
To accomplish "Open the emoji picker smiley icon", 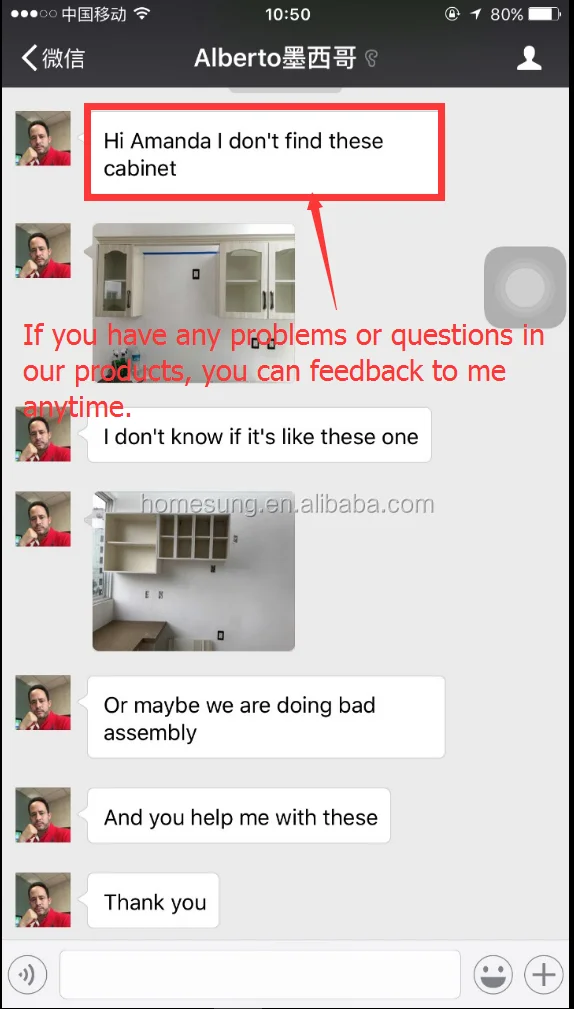I will tap(493, 975).
